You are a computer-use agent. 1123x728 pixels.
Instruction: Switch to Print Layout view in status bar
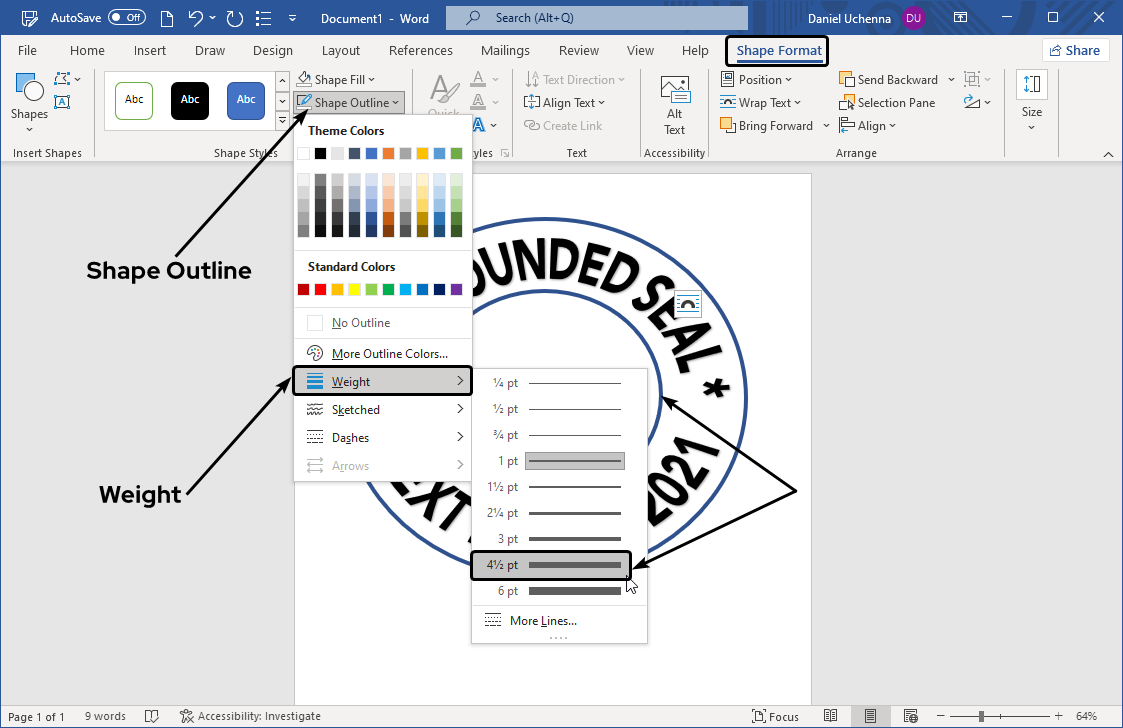(x=871, y=716)
